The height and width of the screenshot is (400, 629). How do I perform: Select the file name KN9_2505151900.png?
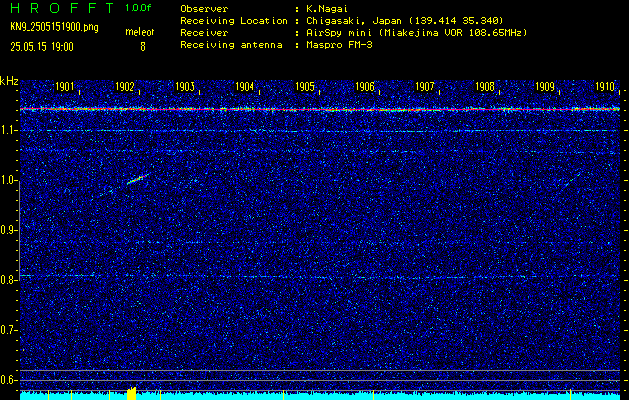[x=54, y=27]
